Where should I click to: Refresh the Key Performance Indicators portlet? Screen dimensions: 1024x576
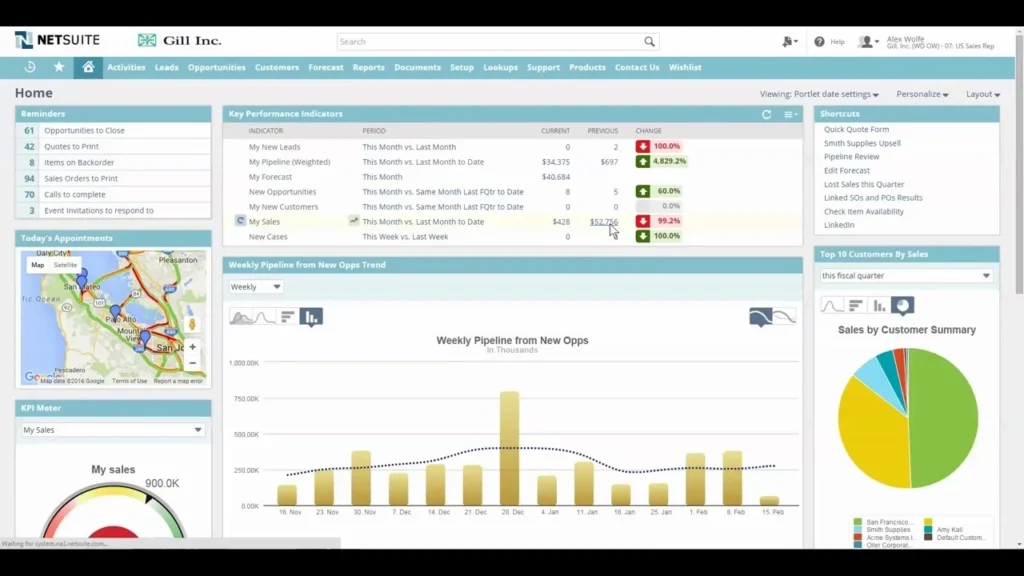point(767,114)
